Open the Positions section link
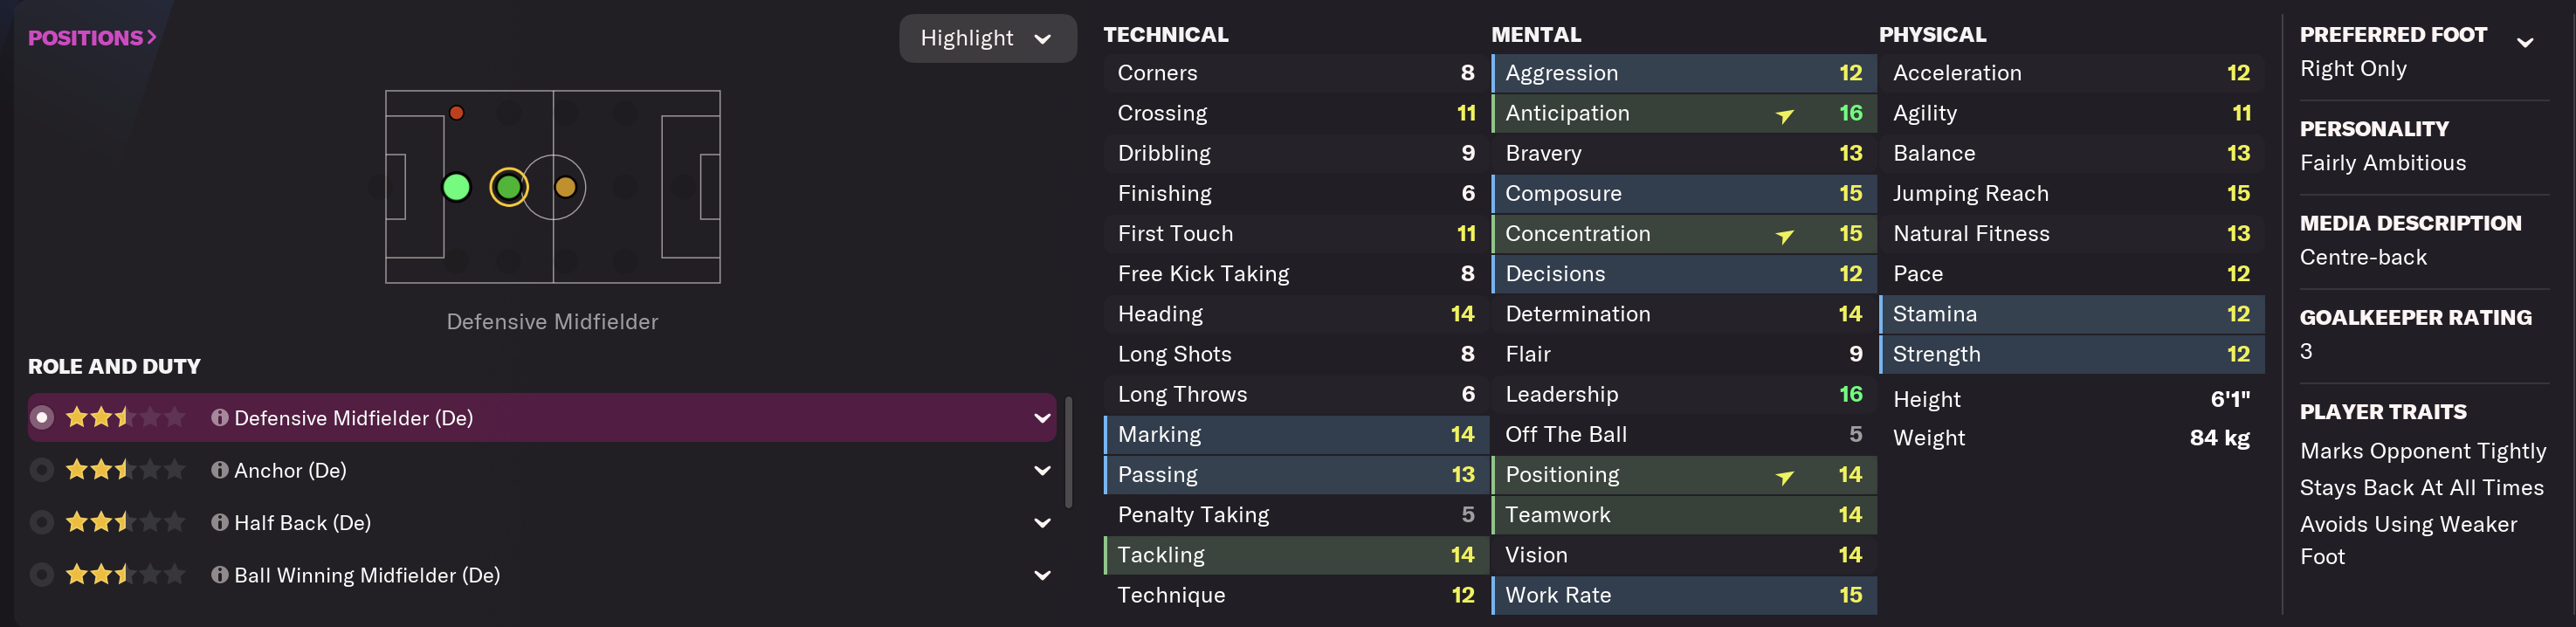Viewport: 2576px width, 627px height. tap(92, 38)
